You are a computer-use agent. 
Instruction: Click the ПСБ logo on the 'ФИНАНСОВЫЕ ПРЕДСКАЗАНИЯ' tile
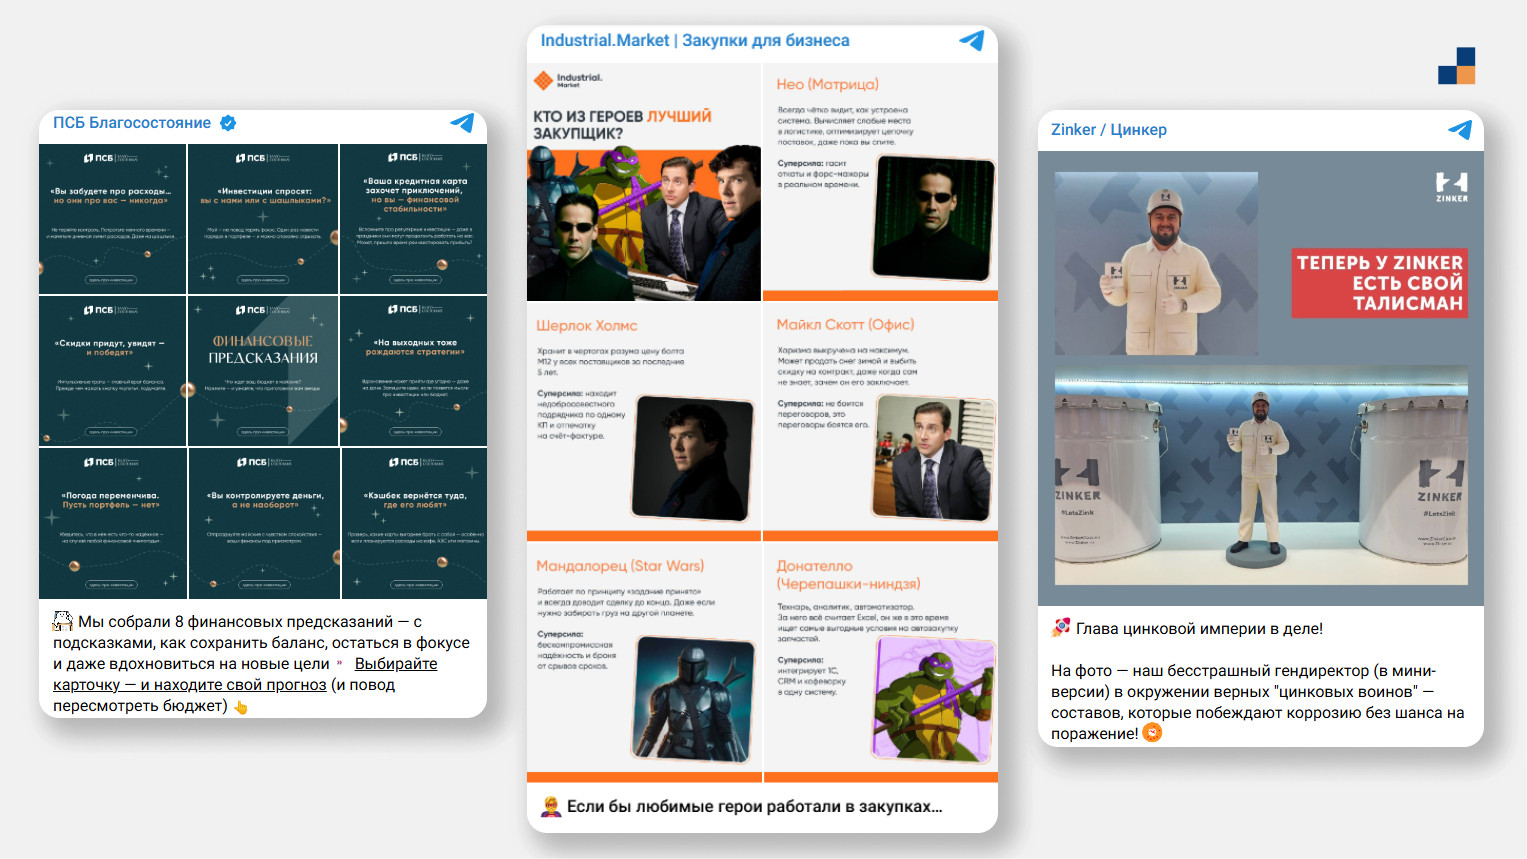point(262,310)
